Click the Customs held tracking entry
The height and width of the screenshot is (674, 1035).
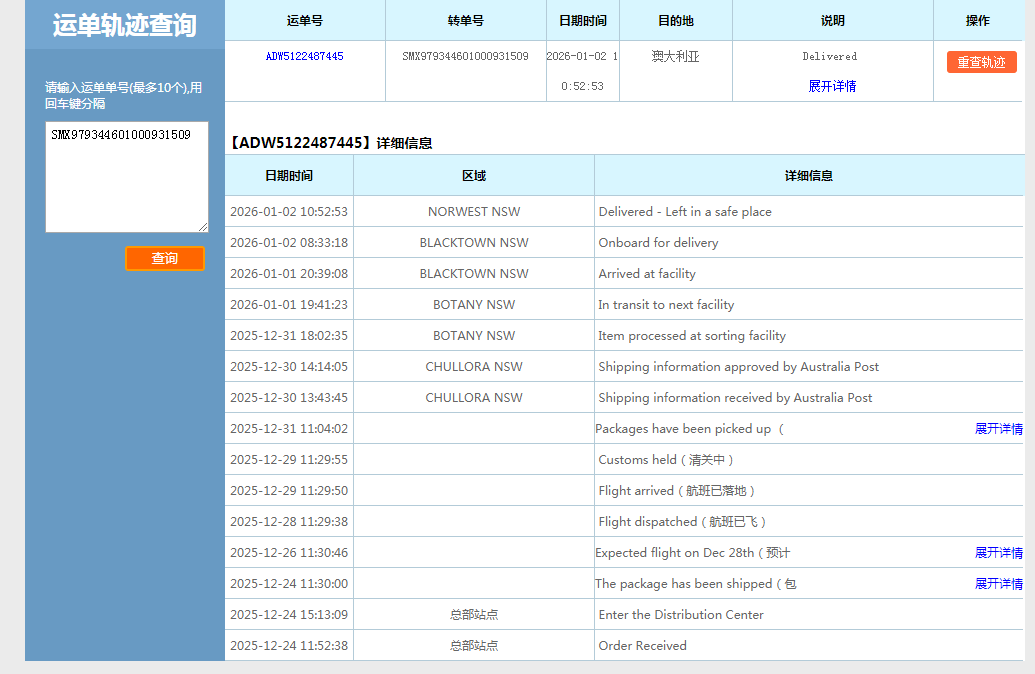(666, 460)
